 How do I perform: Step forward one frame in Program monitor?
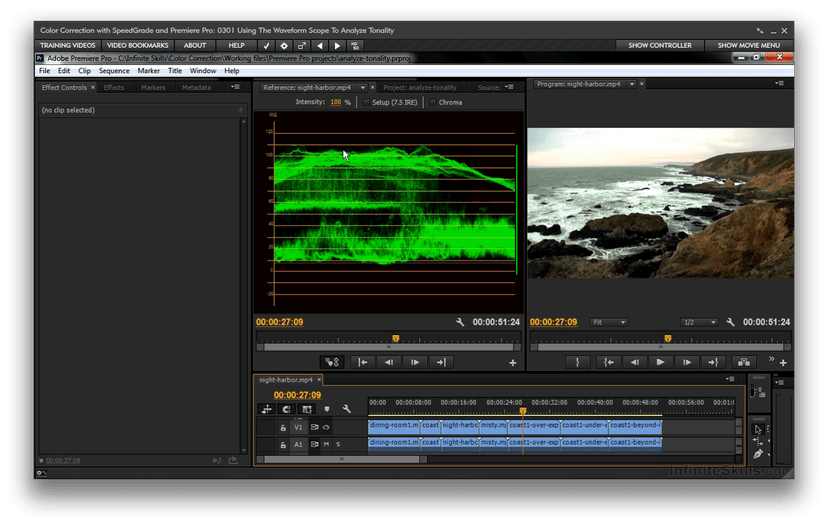pos(686,362)
